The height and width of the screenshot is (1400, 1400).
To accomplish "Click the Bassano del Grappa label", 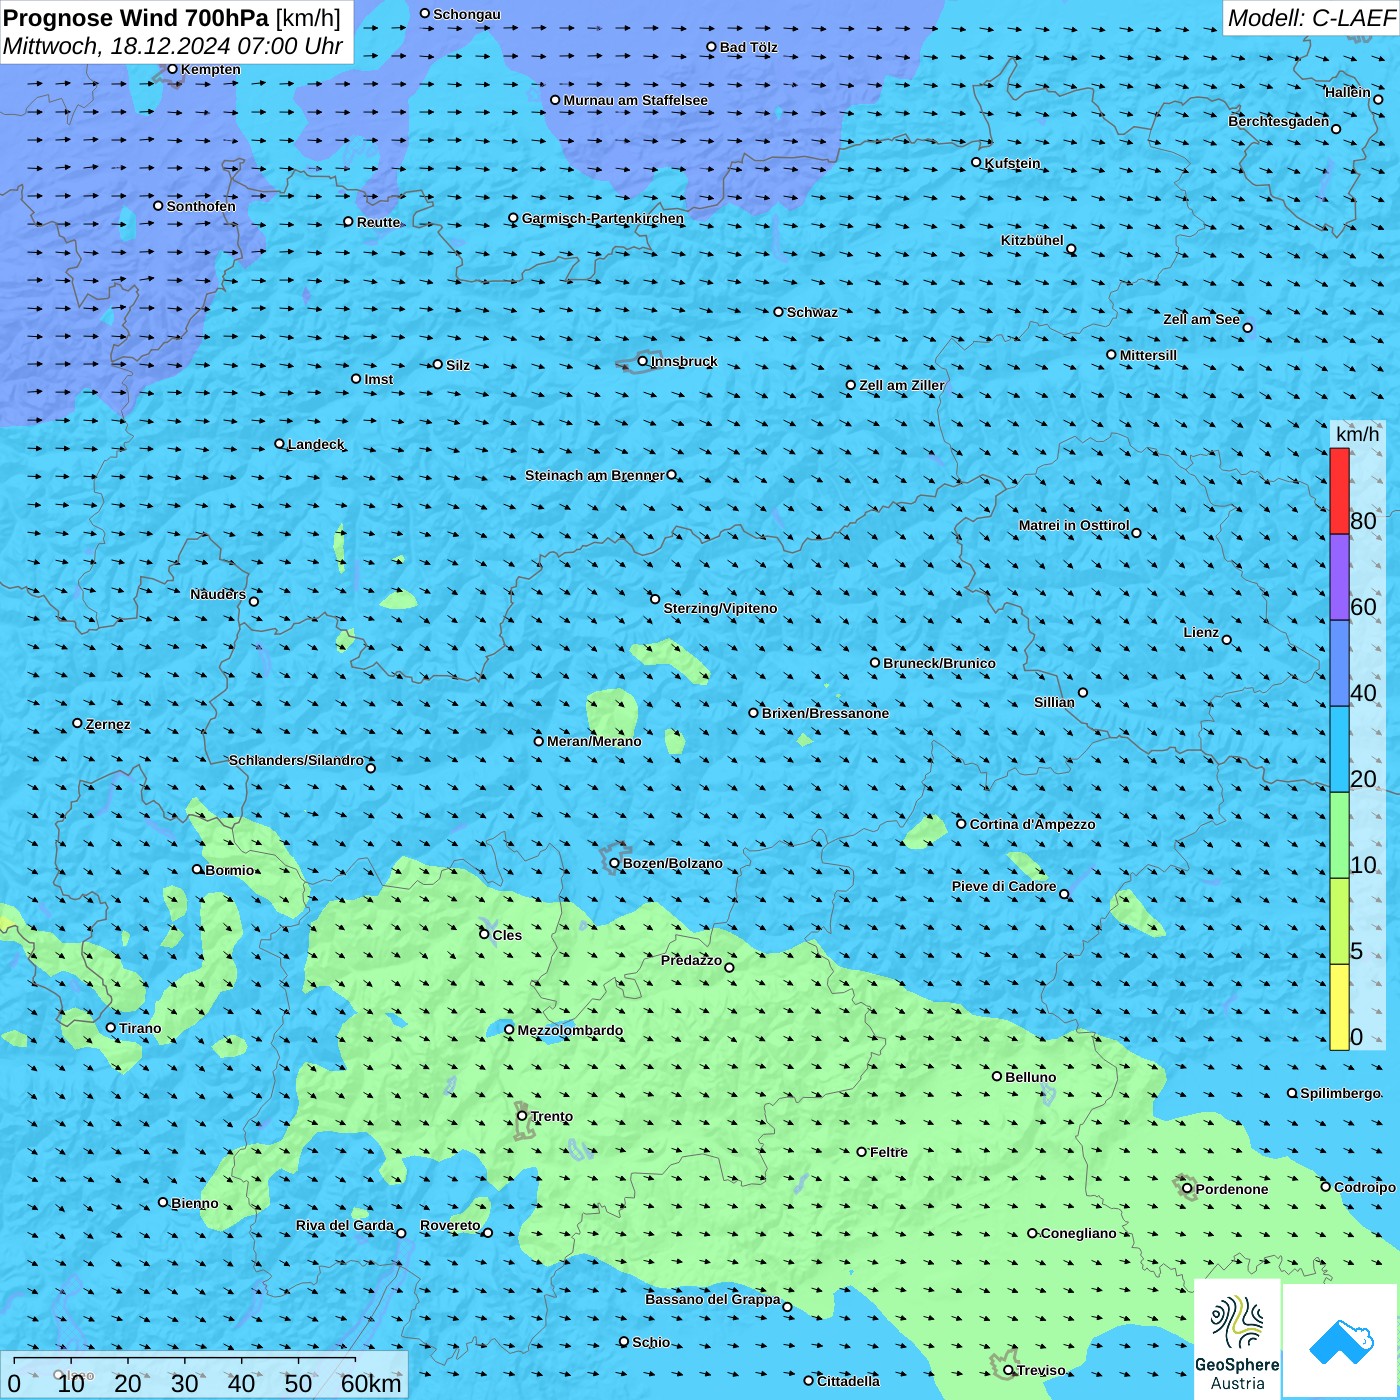I will 712,1299.
